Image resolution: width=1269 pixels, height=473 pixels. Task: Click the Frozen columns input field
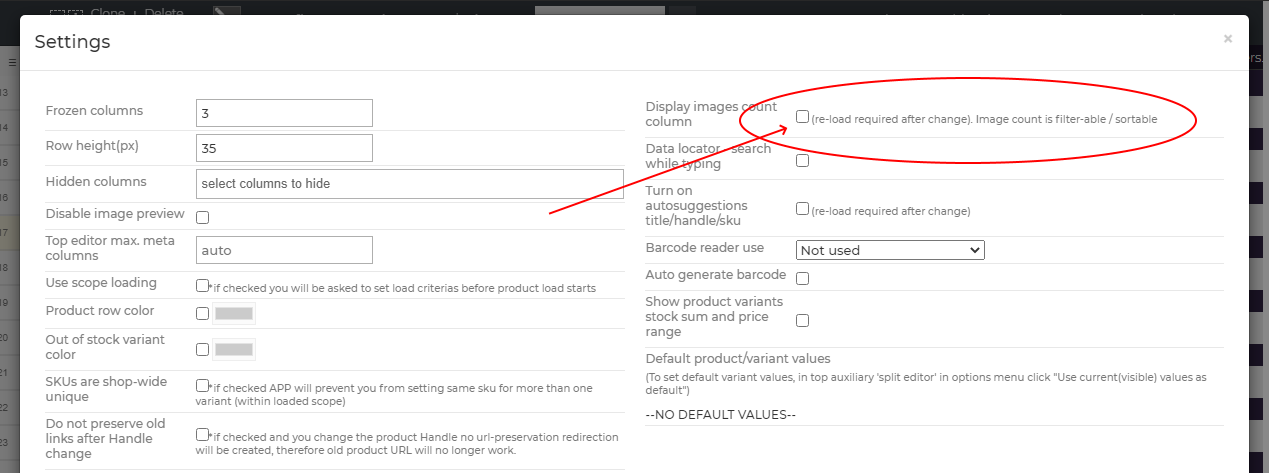(285, 113)
